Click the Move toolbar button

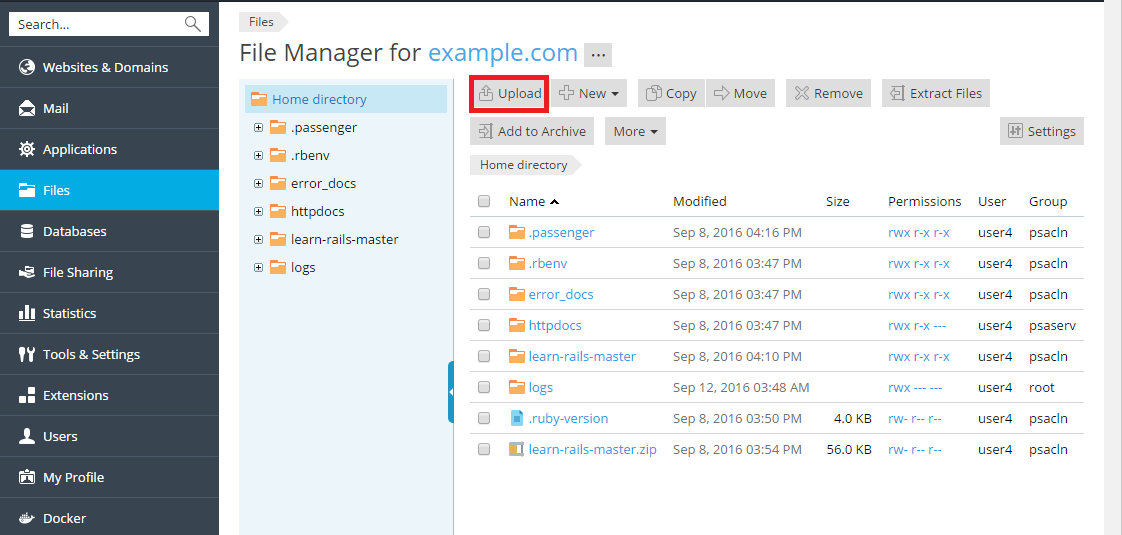point(740,94)
